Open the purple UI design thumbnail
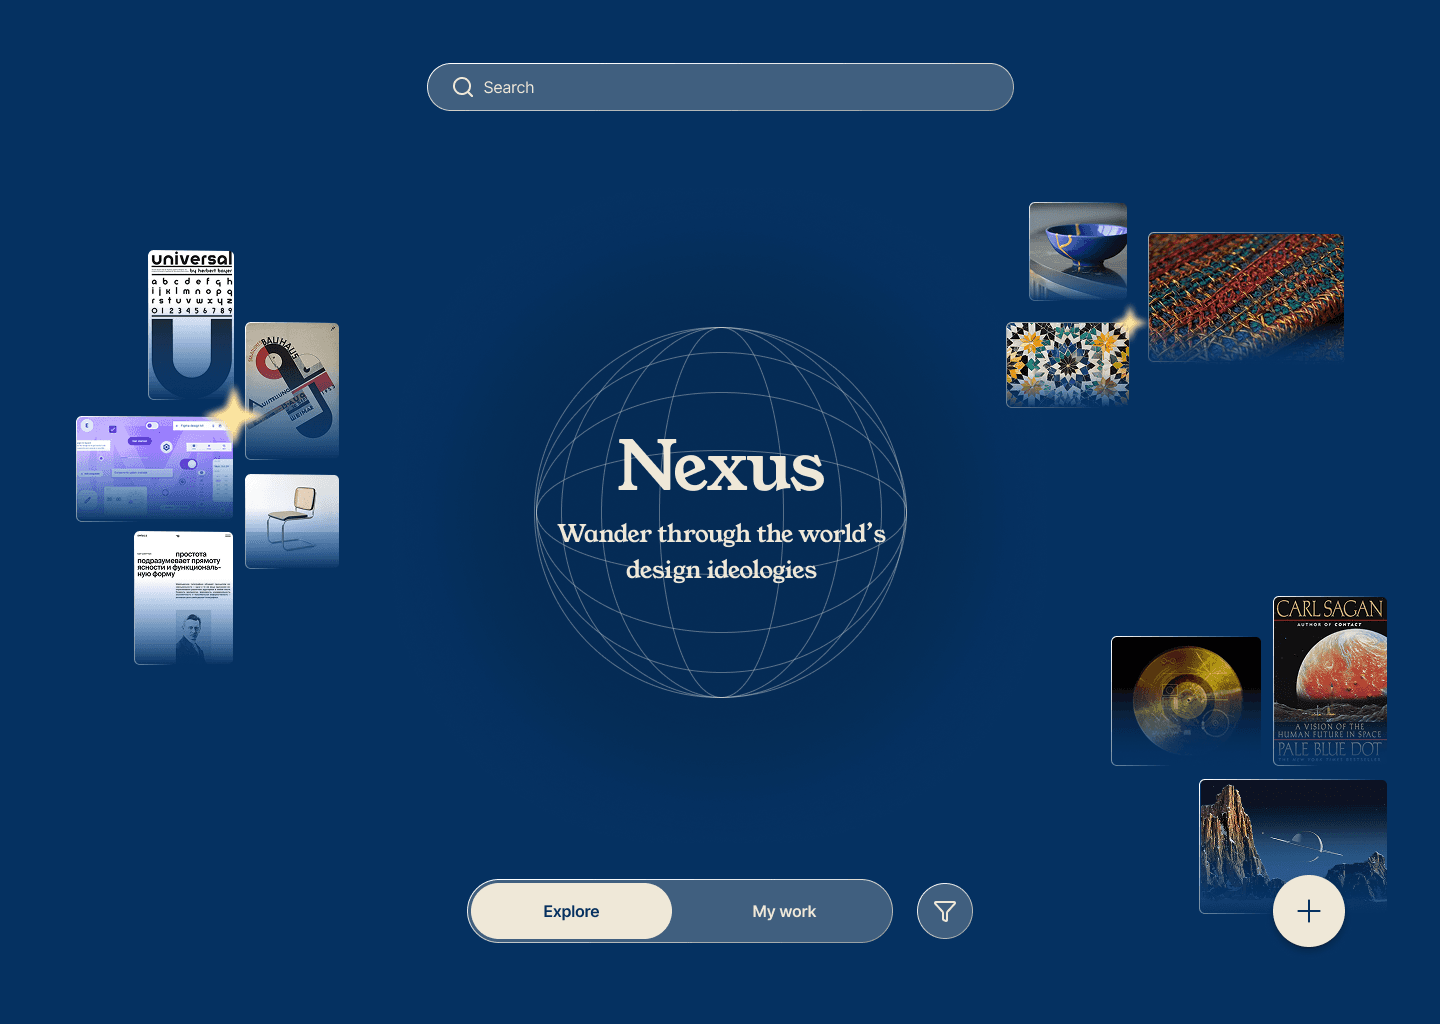1440x1024 pixels. 155,469
